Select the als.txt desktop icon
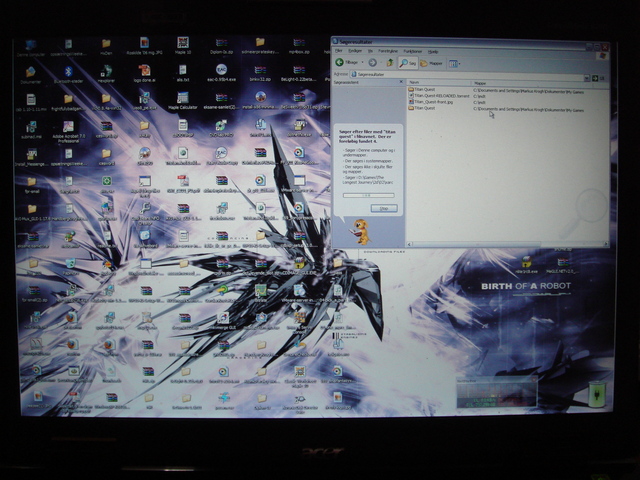The width and height of the screenshot is (640, 480). pyautogui.click(x=182, y=73)
